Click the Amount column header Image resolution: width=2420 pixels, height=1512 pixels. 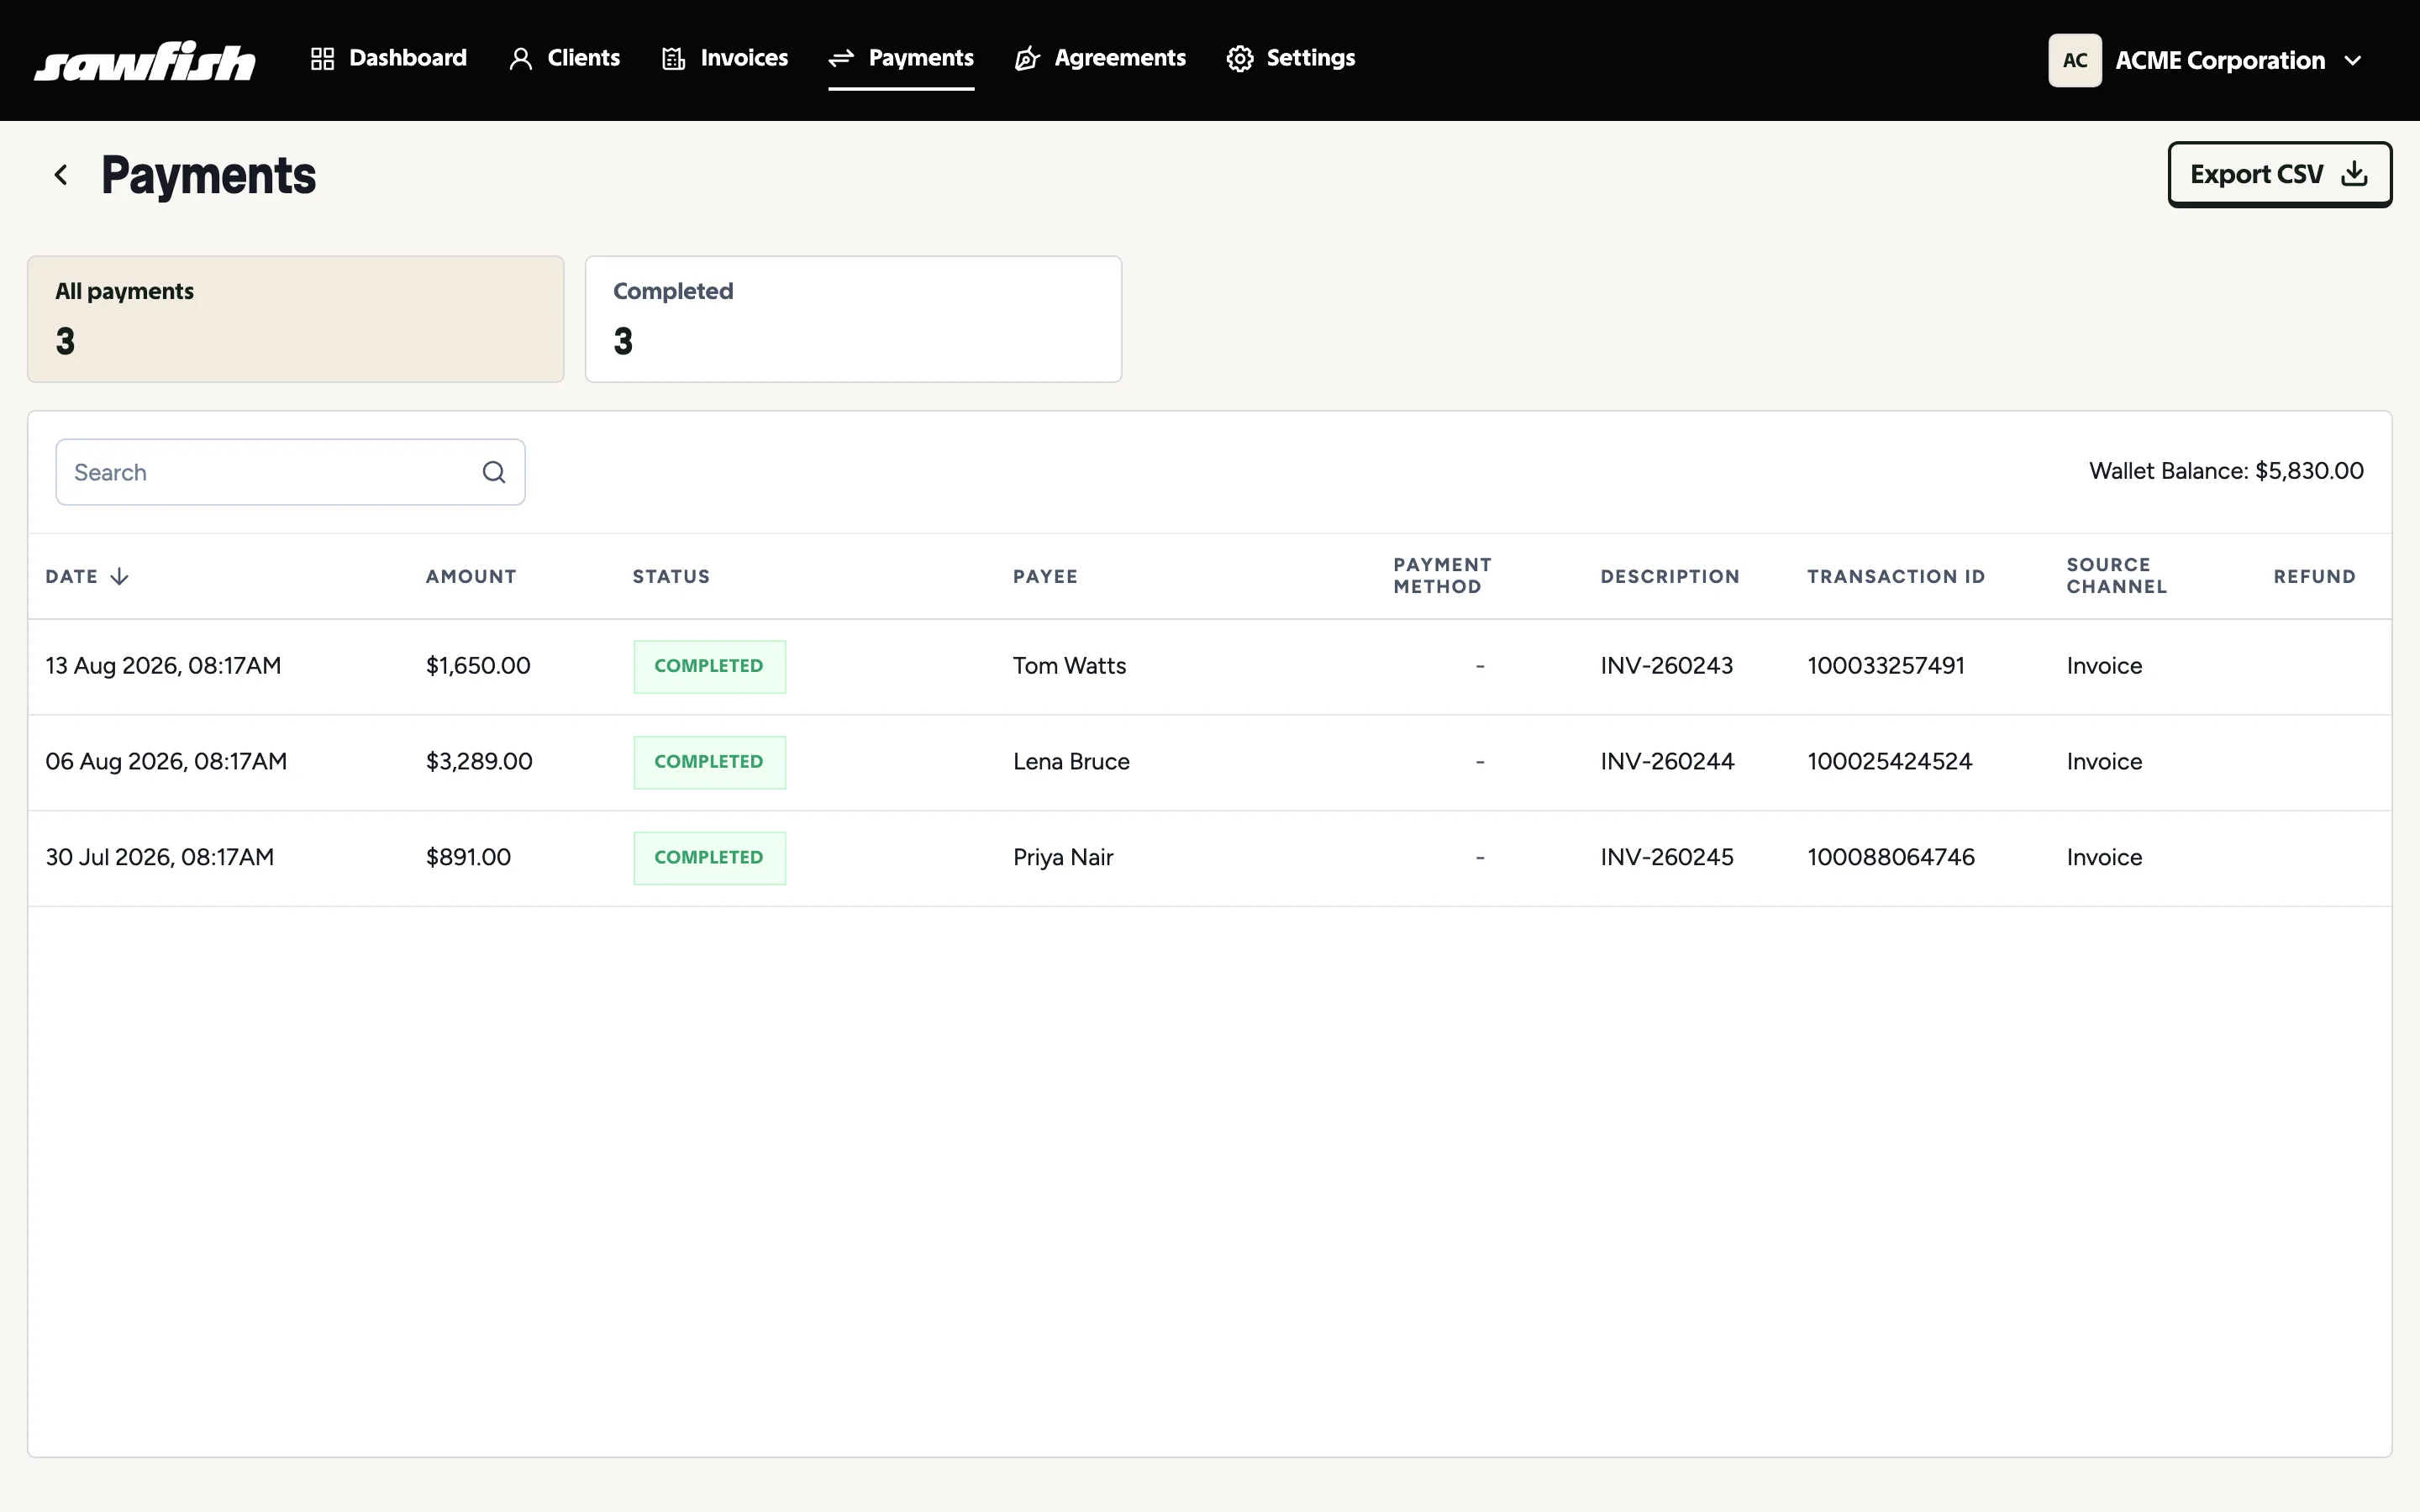click(x=471, y=577)
